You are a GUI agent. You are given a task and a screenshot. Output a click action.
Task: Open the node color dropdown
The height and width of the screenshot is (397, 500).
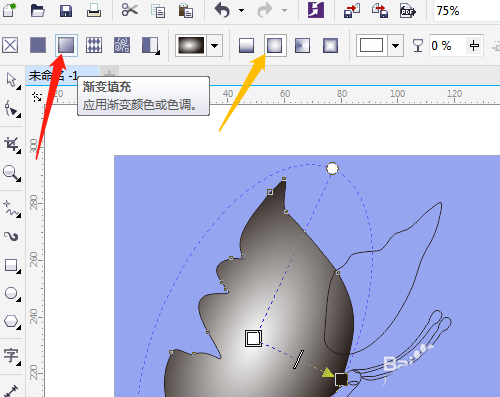(396, 45)
